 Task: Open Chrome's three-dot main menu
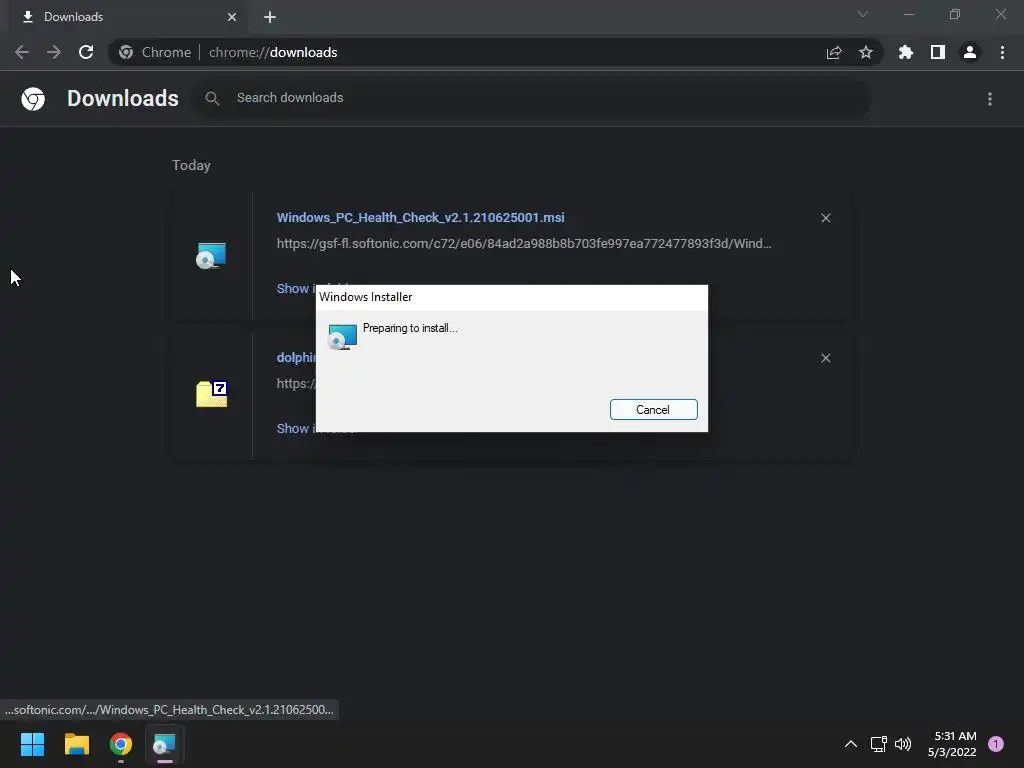click(1002, 52)
